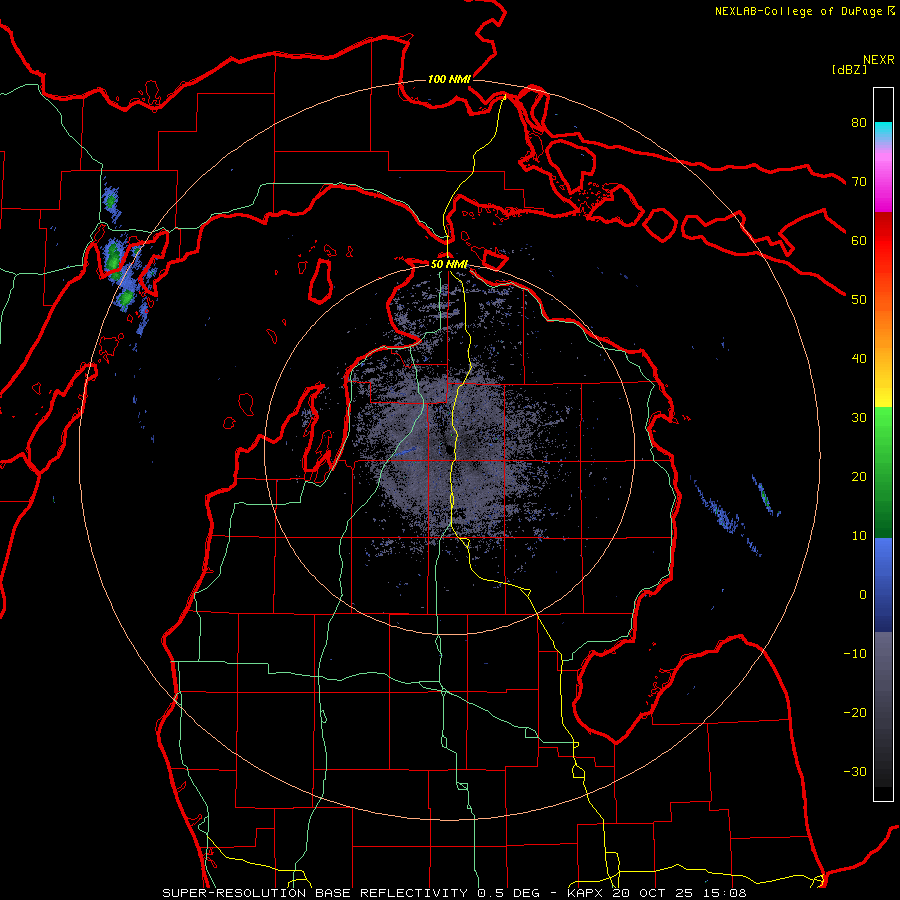Click the 50 dBZ scale value
The image size is (900, 900).
[859, 300]
